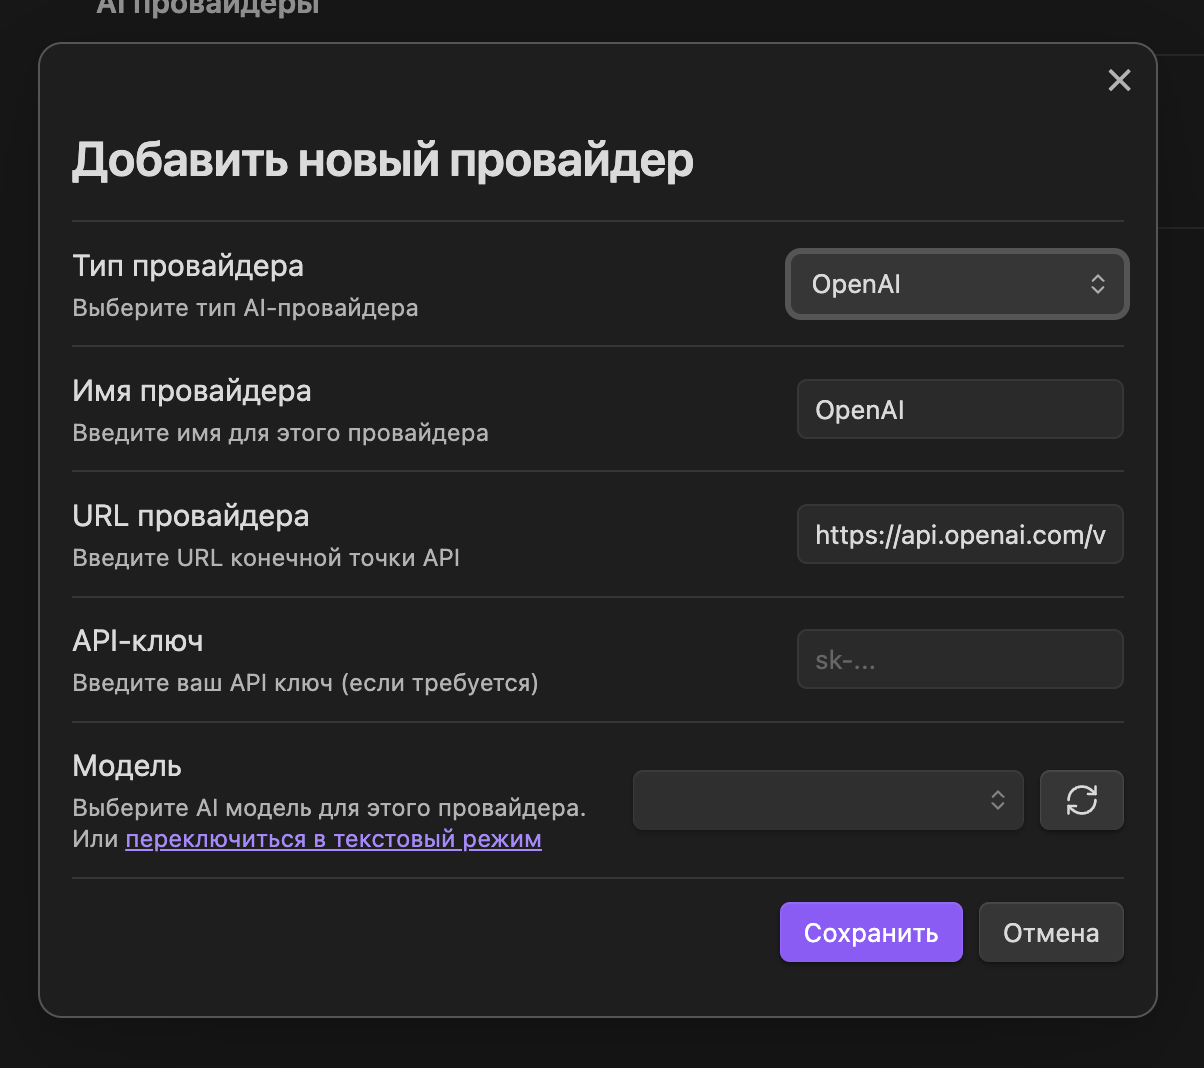Click the Тип провайдера label

188,266
